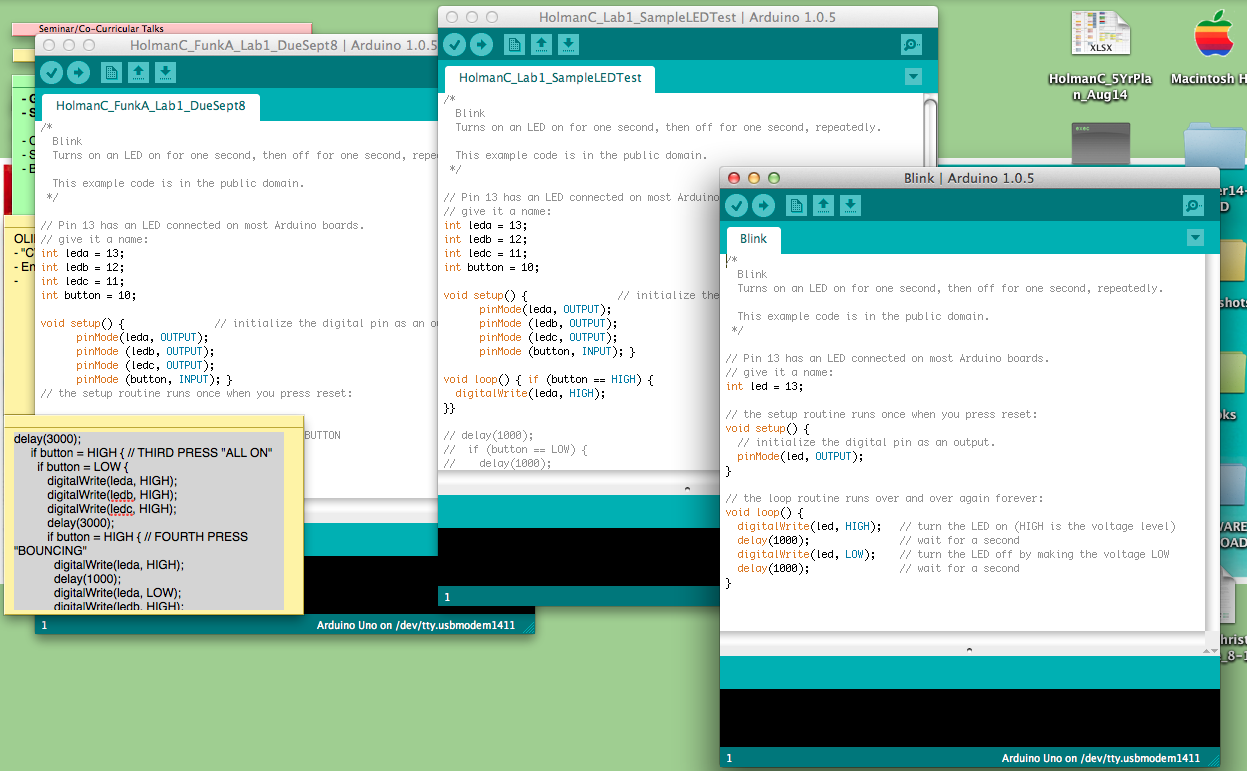
Task: Click 'void setup() {' in FunkA_Lab1_DueSept8 window
Action: [x=82, y=323]
